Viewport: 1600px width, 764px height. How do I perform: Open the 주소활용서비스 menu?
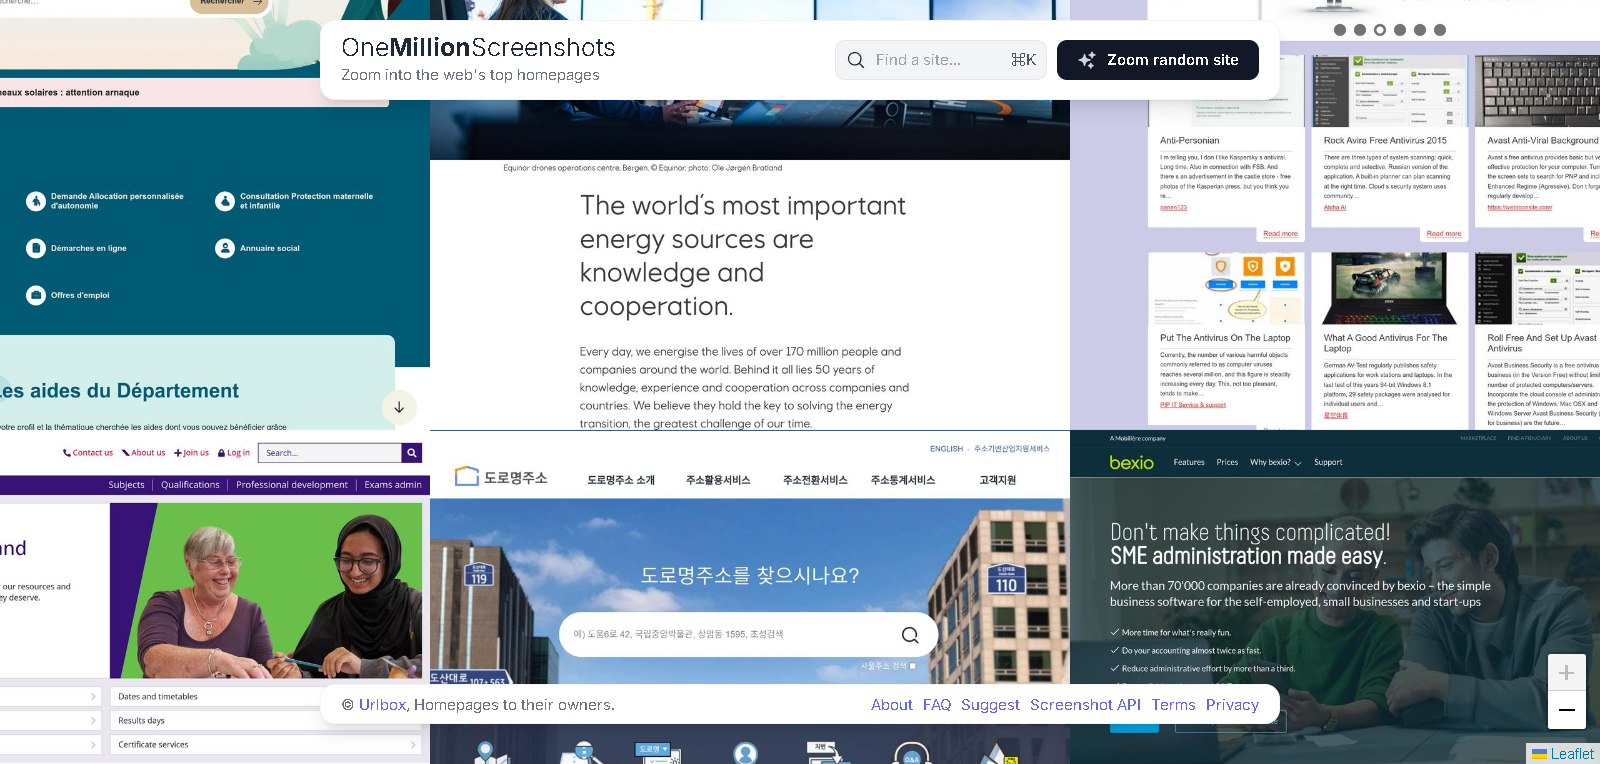718,480
